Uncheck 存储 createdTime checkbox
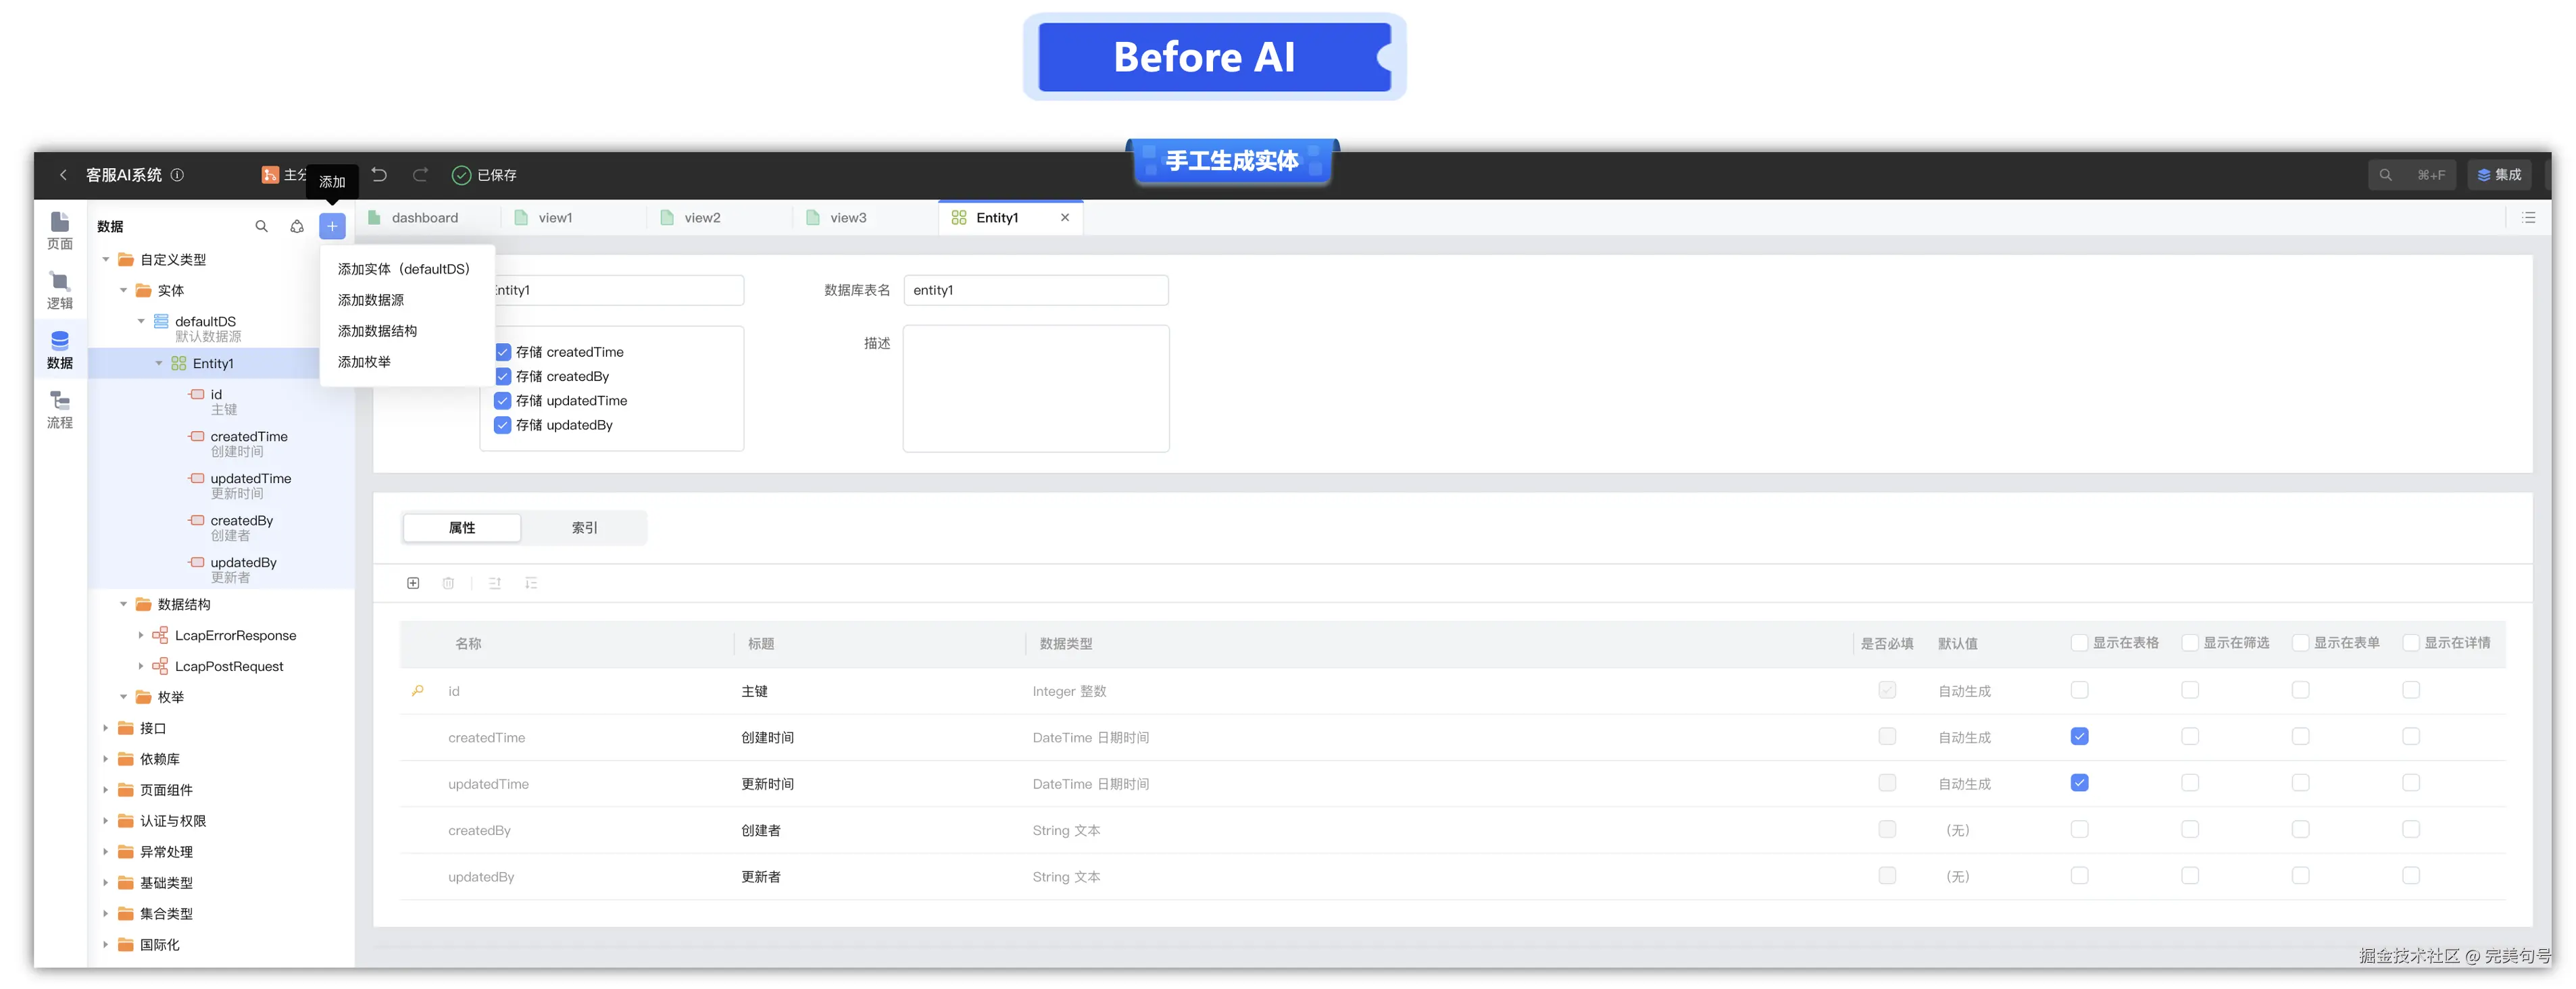The image size is (2576, 989). [x=503, y=352]
